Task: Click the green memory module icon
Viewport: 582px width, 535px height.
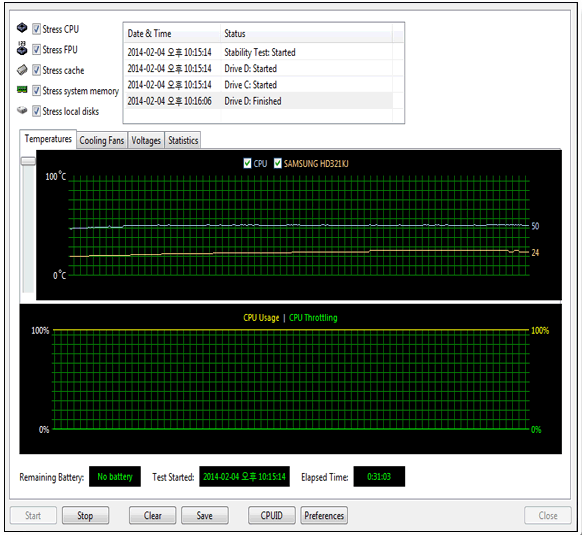Action: (x=22, y=89)
